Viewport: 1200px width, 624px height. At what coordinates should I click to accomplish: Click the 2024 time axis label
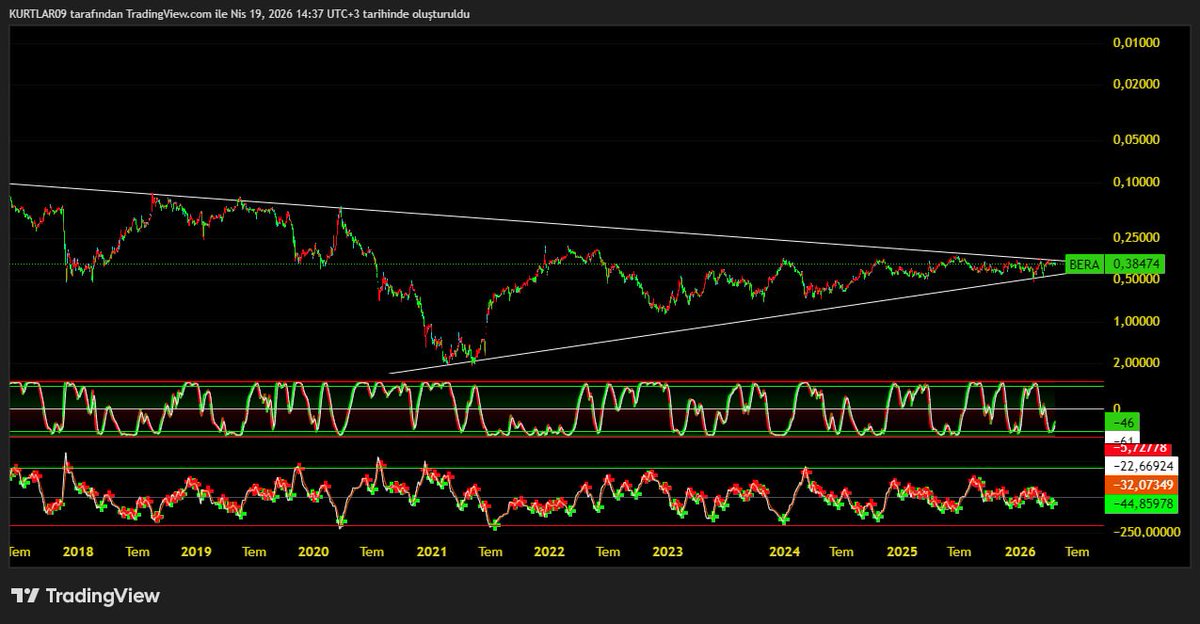point(785,552)
